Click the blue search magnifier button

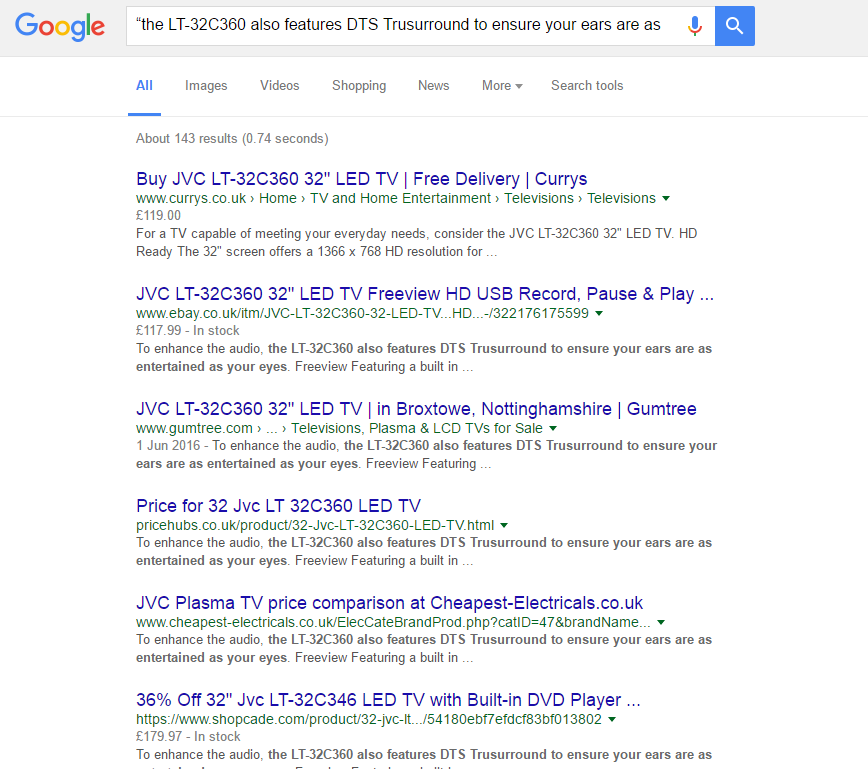[735, 26]
